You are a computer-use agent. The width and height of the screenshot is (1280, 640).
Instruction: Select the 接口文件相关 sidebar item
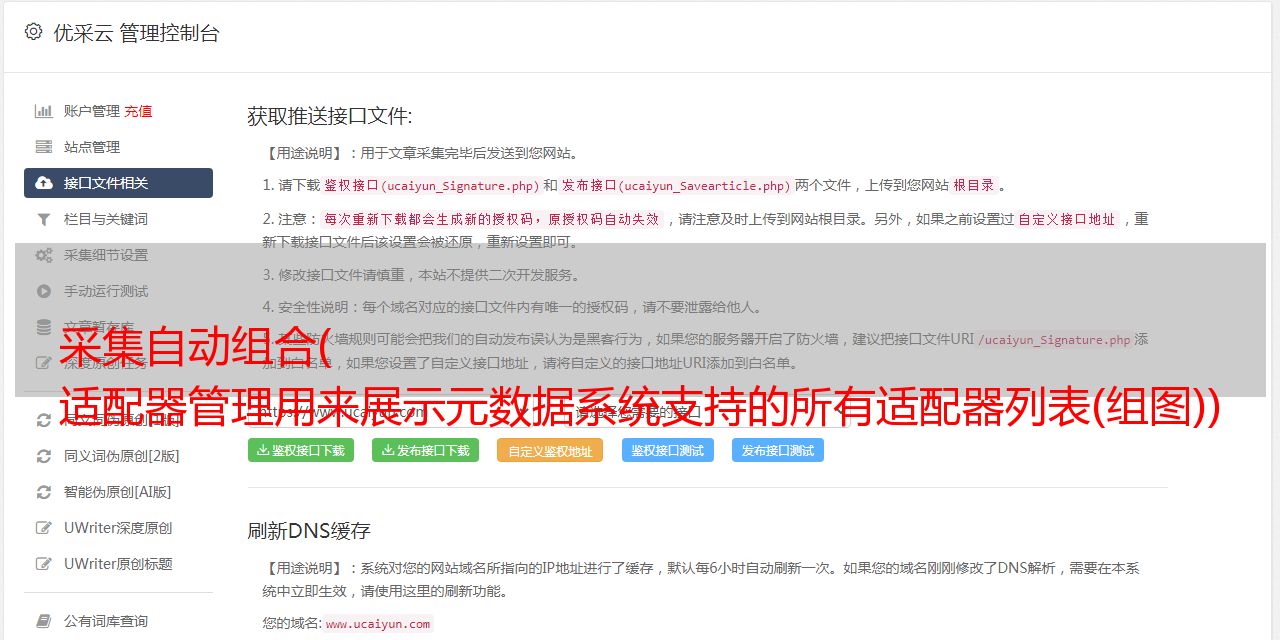(118, 183)
